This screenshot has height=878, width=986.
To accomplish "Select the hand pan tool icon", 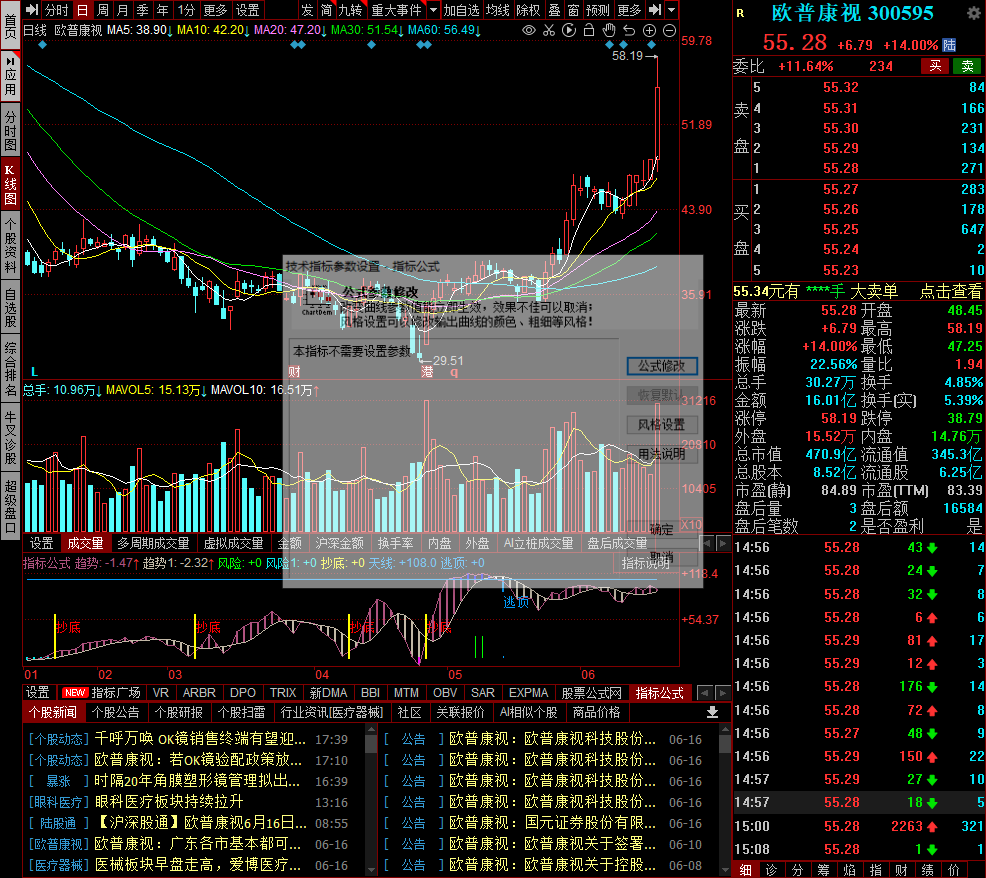I will (x=609, y=30).
